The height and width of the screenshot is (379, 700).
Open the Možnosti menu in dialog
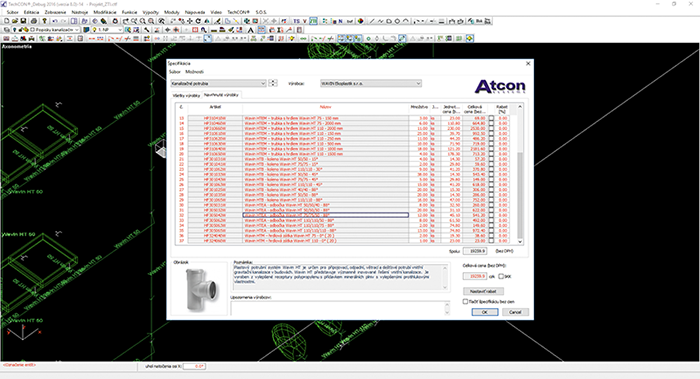pos(194,71)
